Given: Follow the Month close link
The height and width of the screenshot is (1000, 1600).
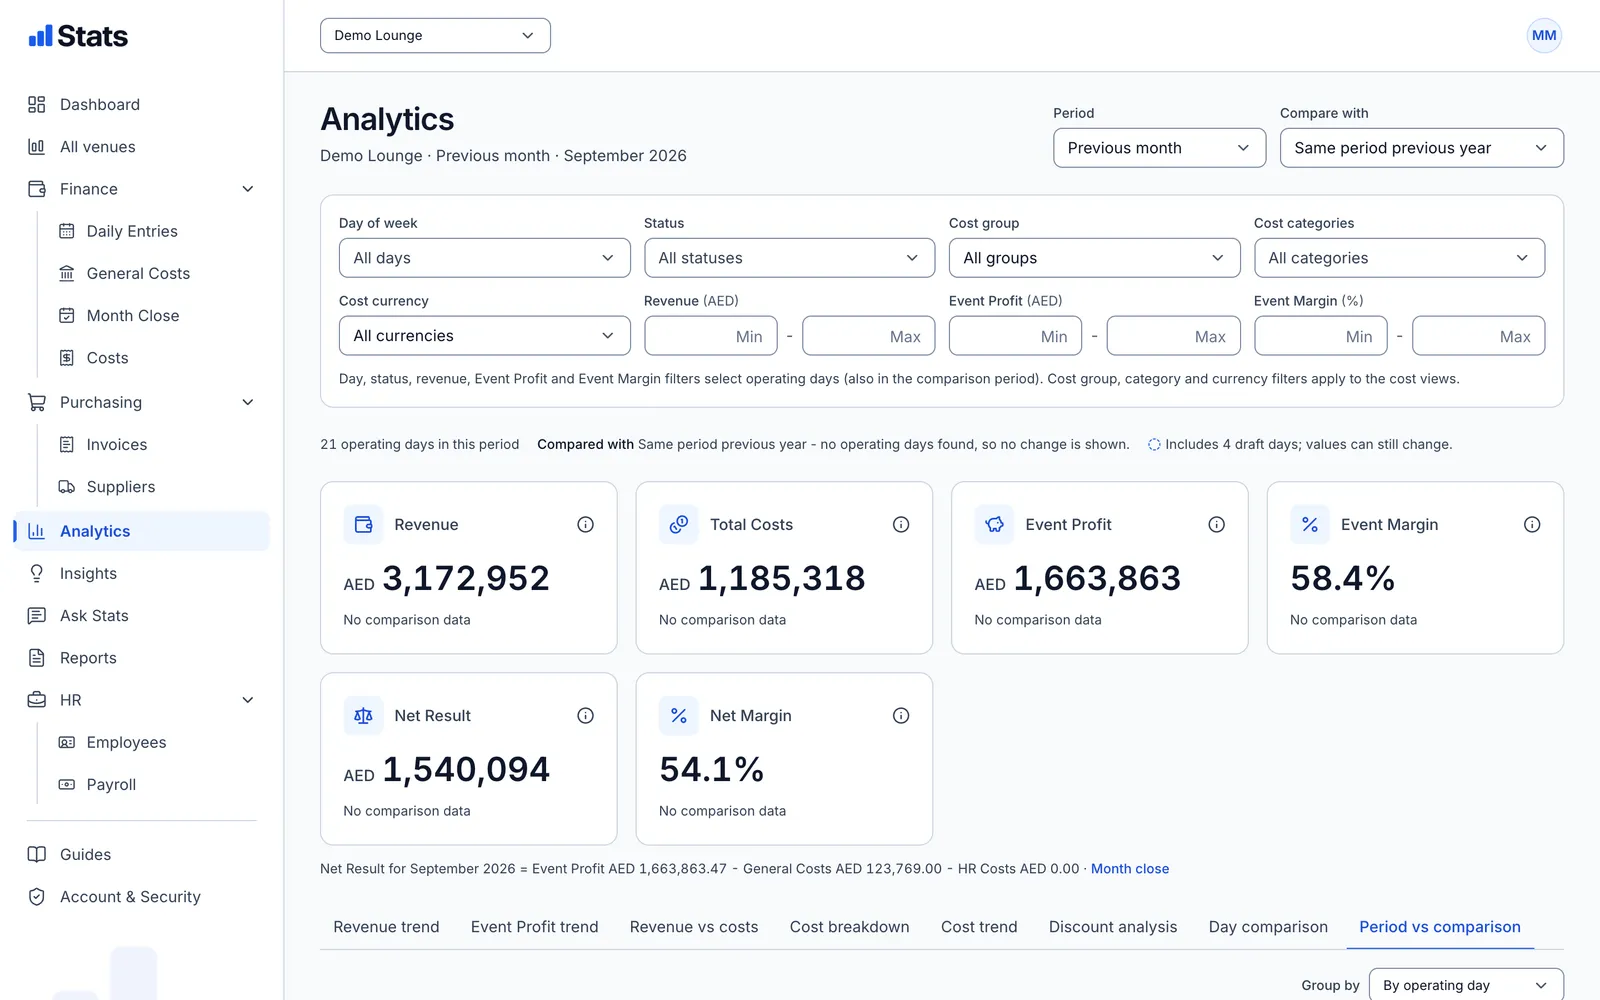Looking at the screenshot, I should click(x=1130, y=869).
